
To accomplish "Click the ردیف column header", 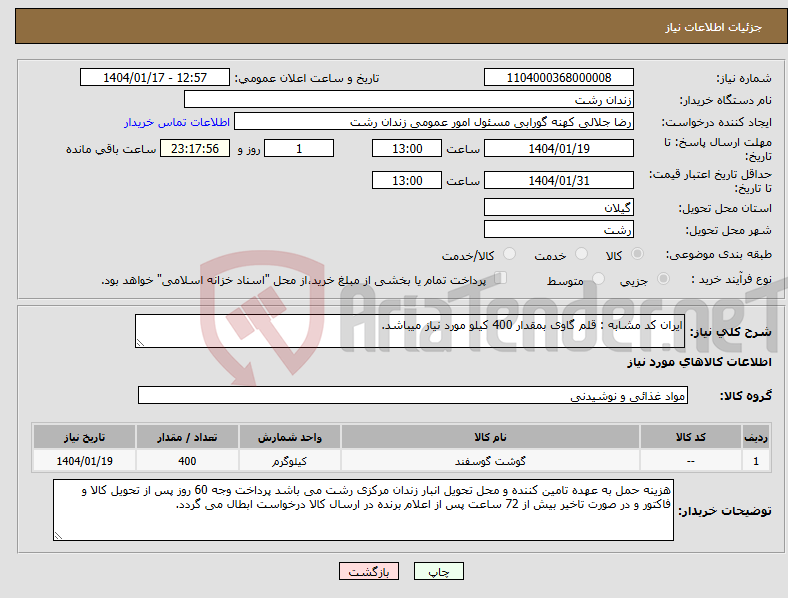I will point(756,437).
